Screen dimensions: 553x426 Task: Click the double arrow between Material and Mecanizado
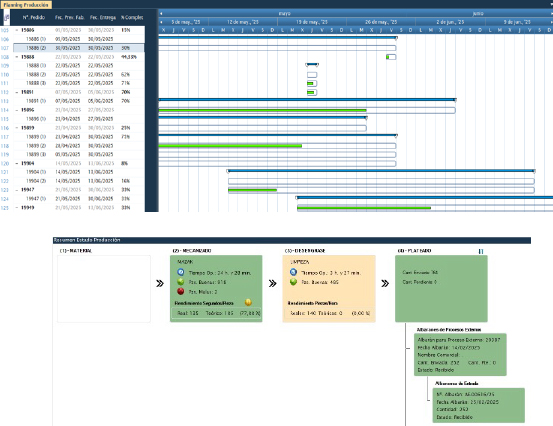point(160,284)
